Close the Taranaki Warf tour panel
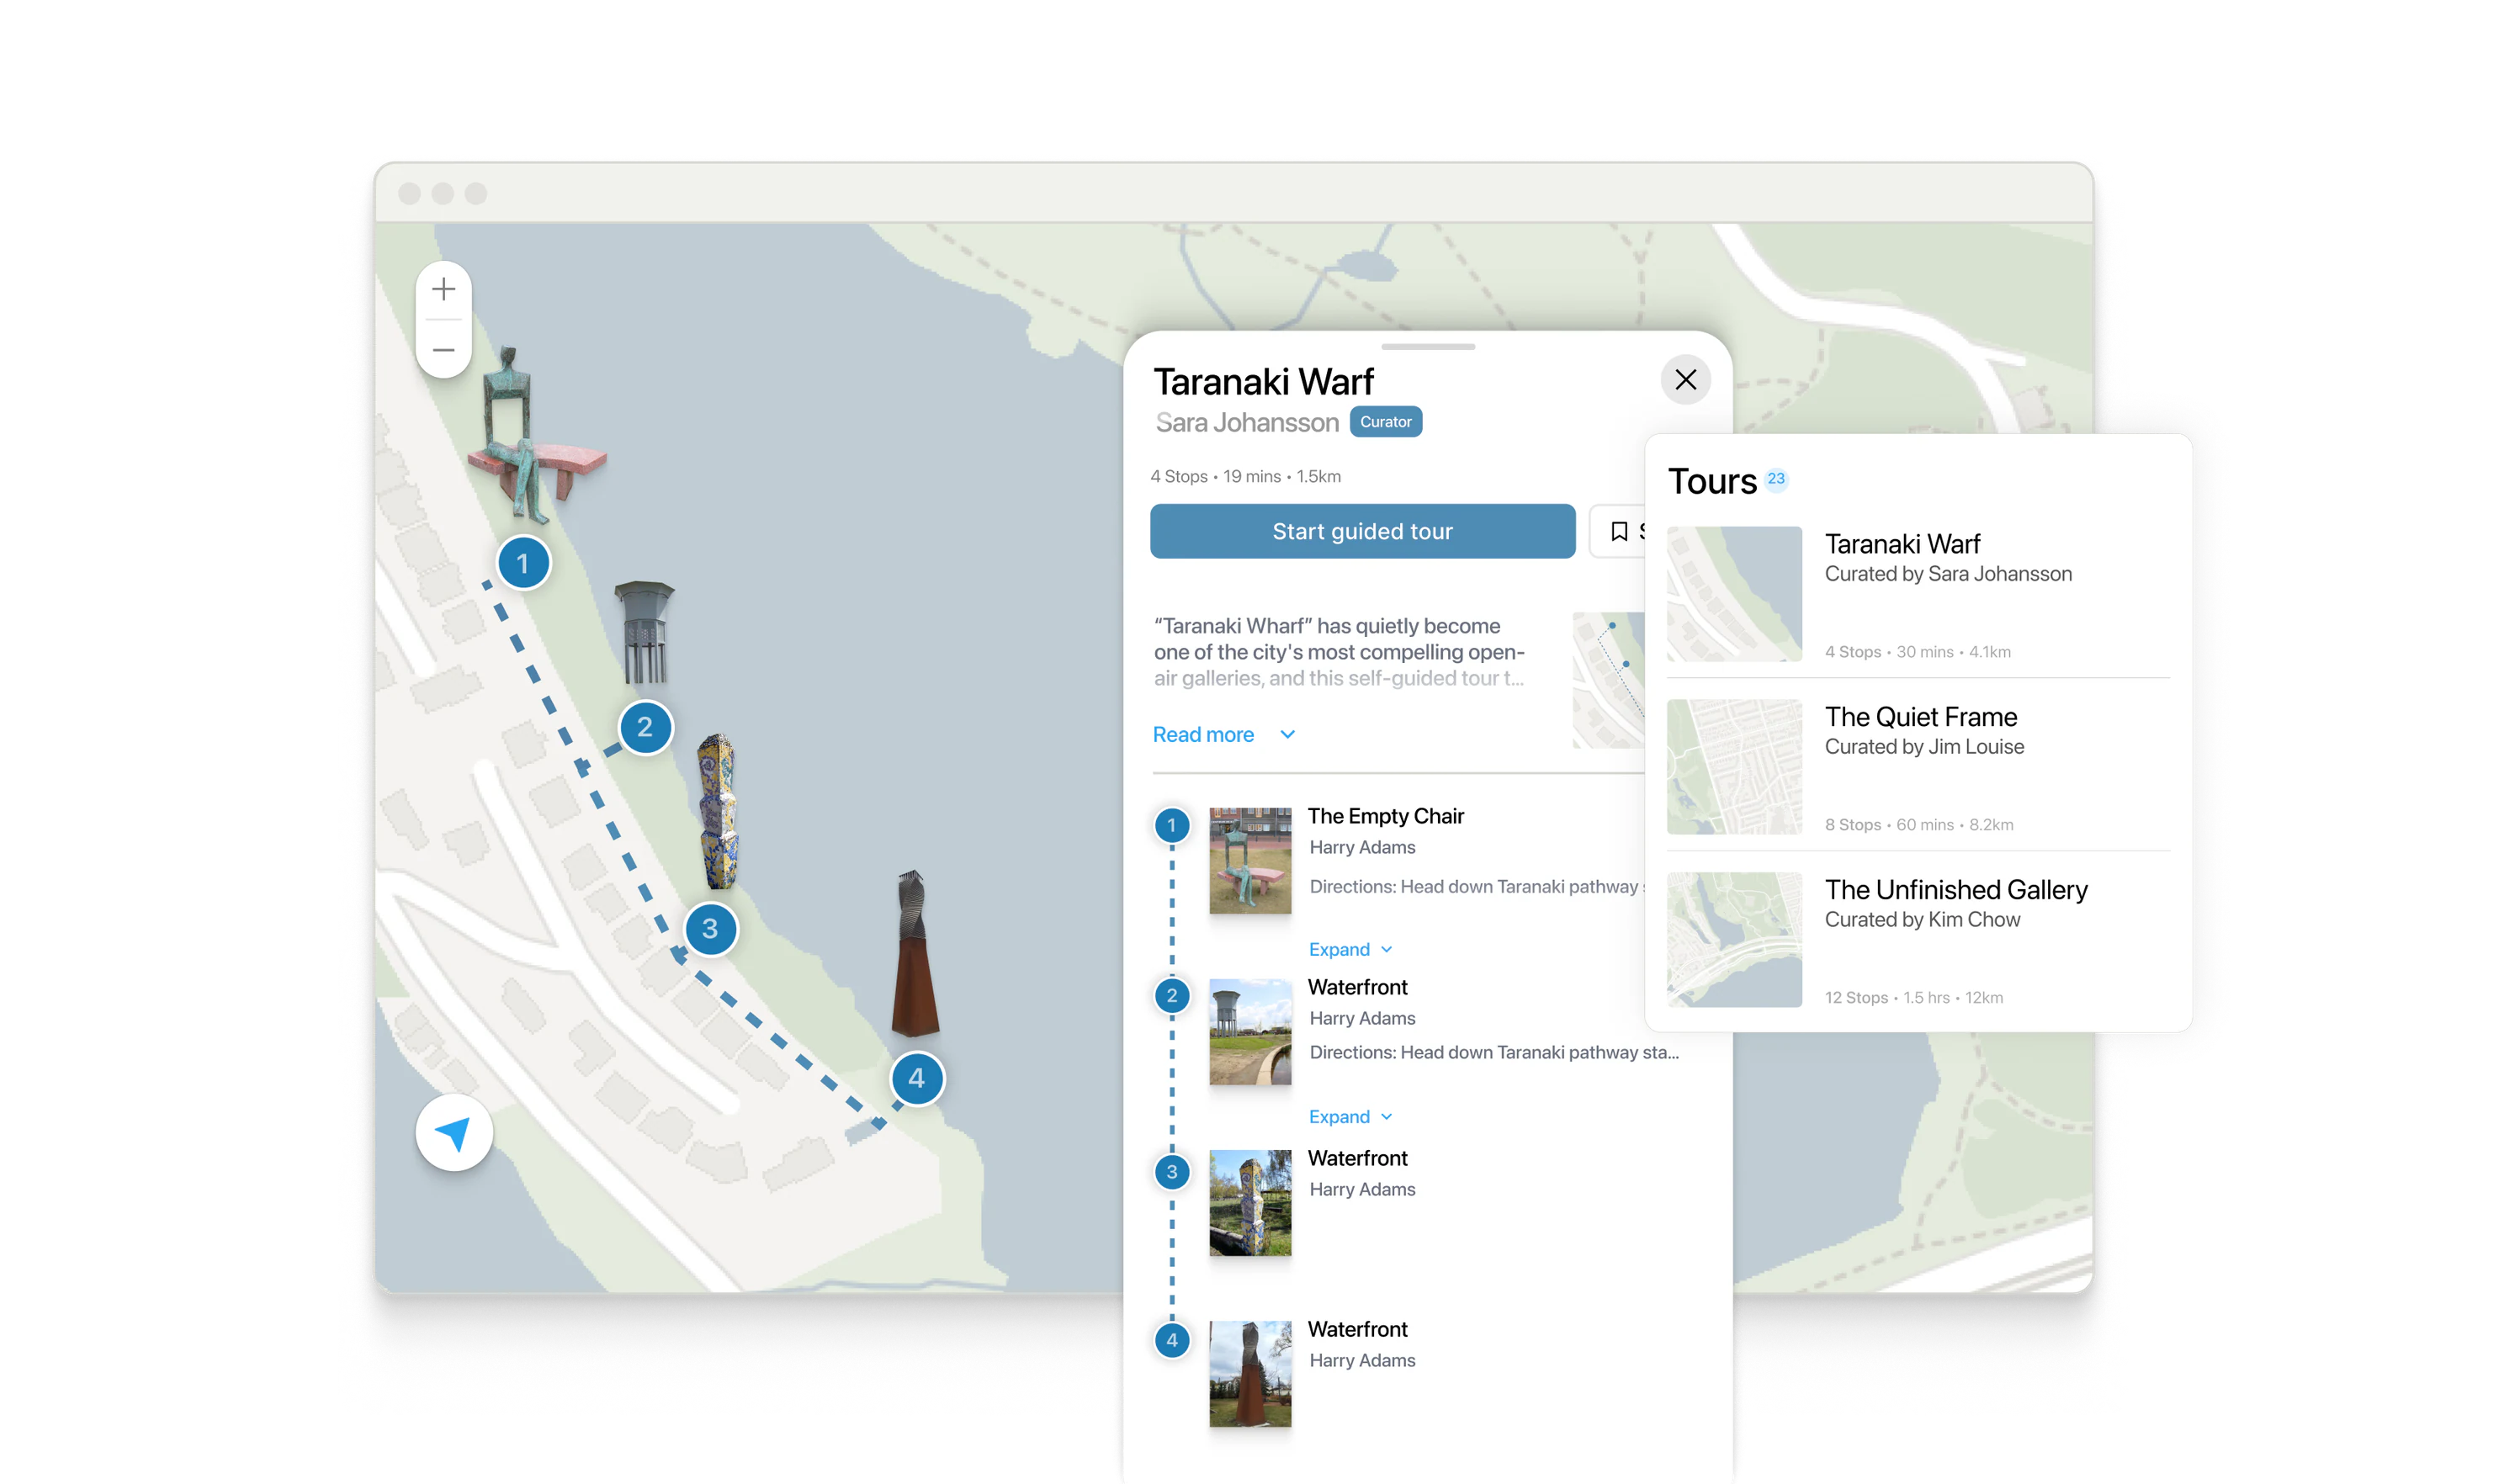This screenshot has height=1484, width=2504. pos(1685,380)
